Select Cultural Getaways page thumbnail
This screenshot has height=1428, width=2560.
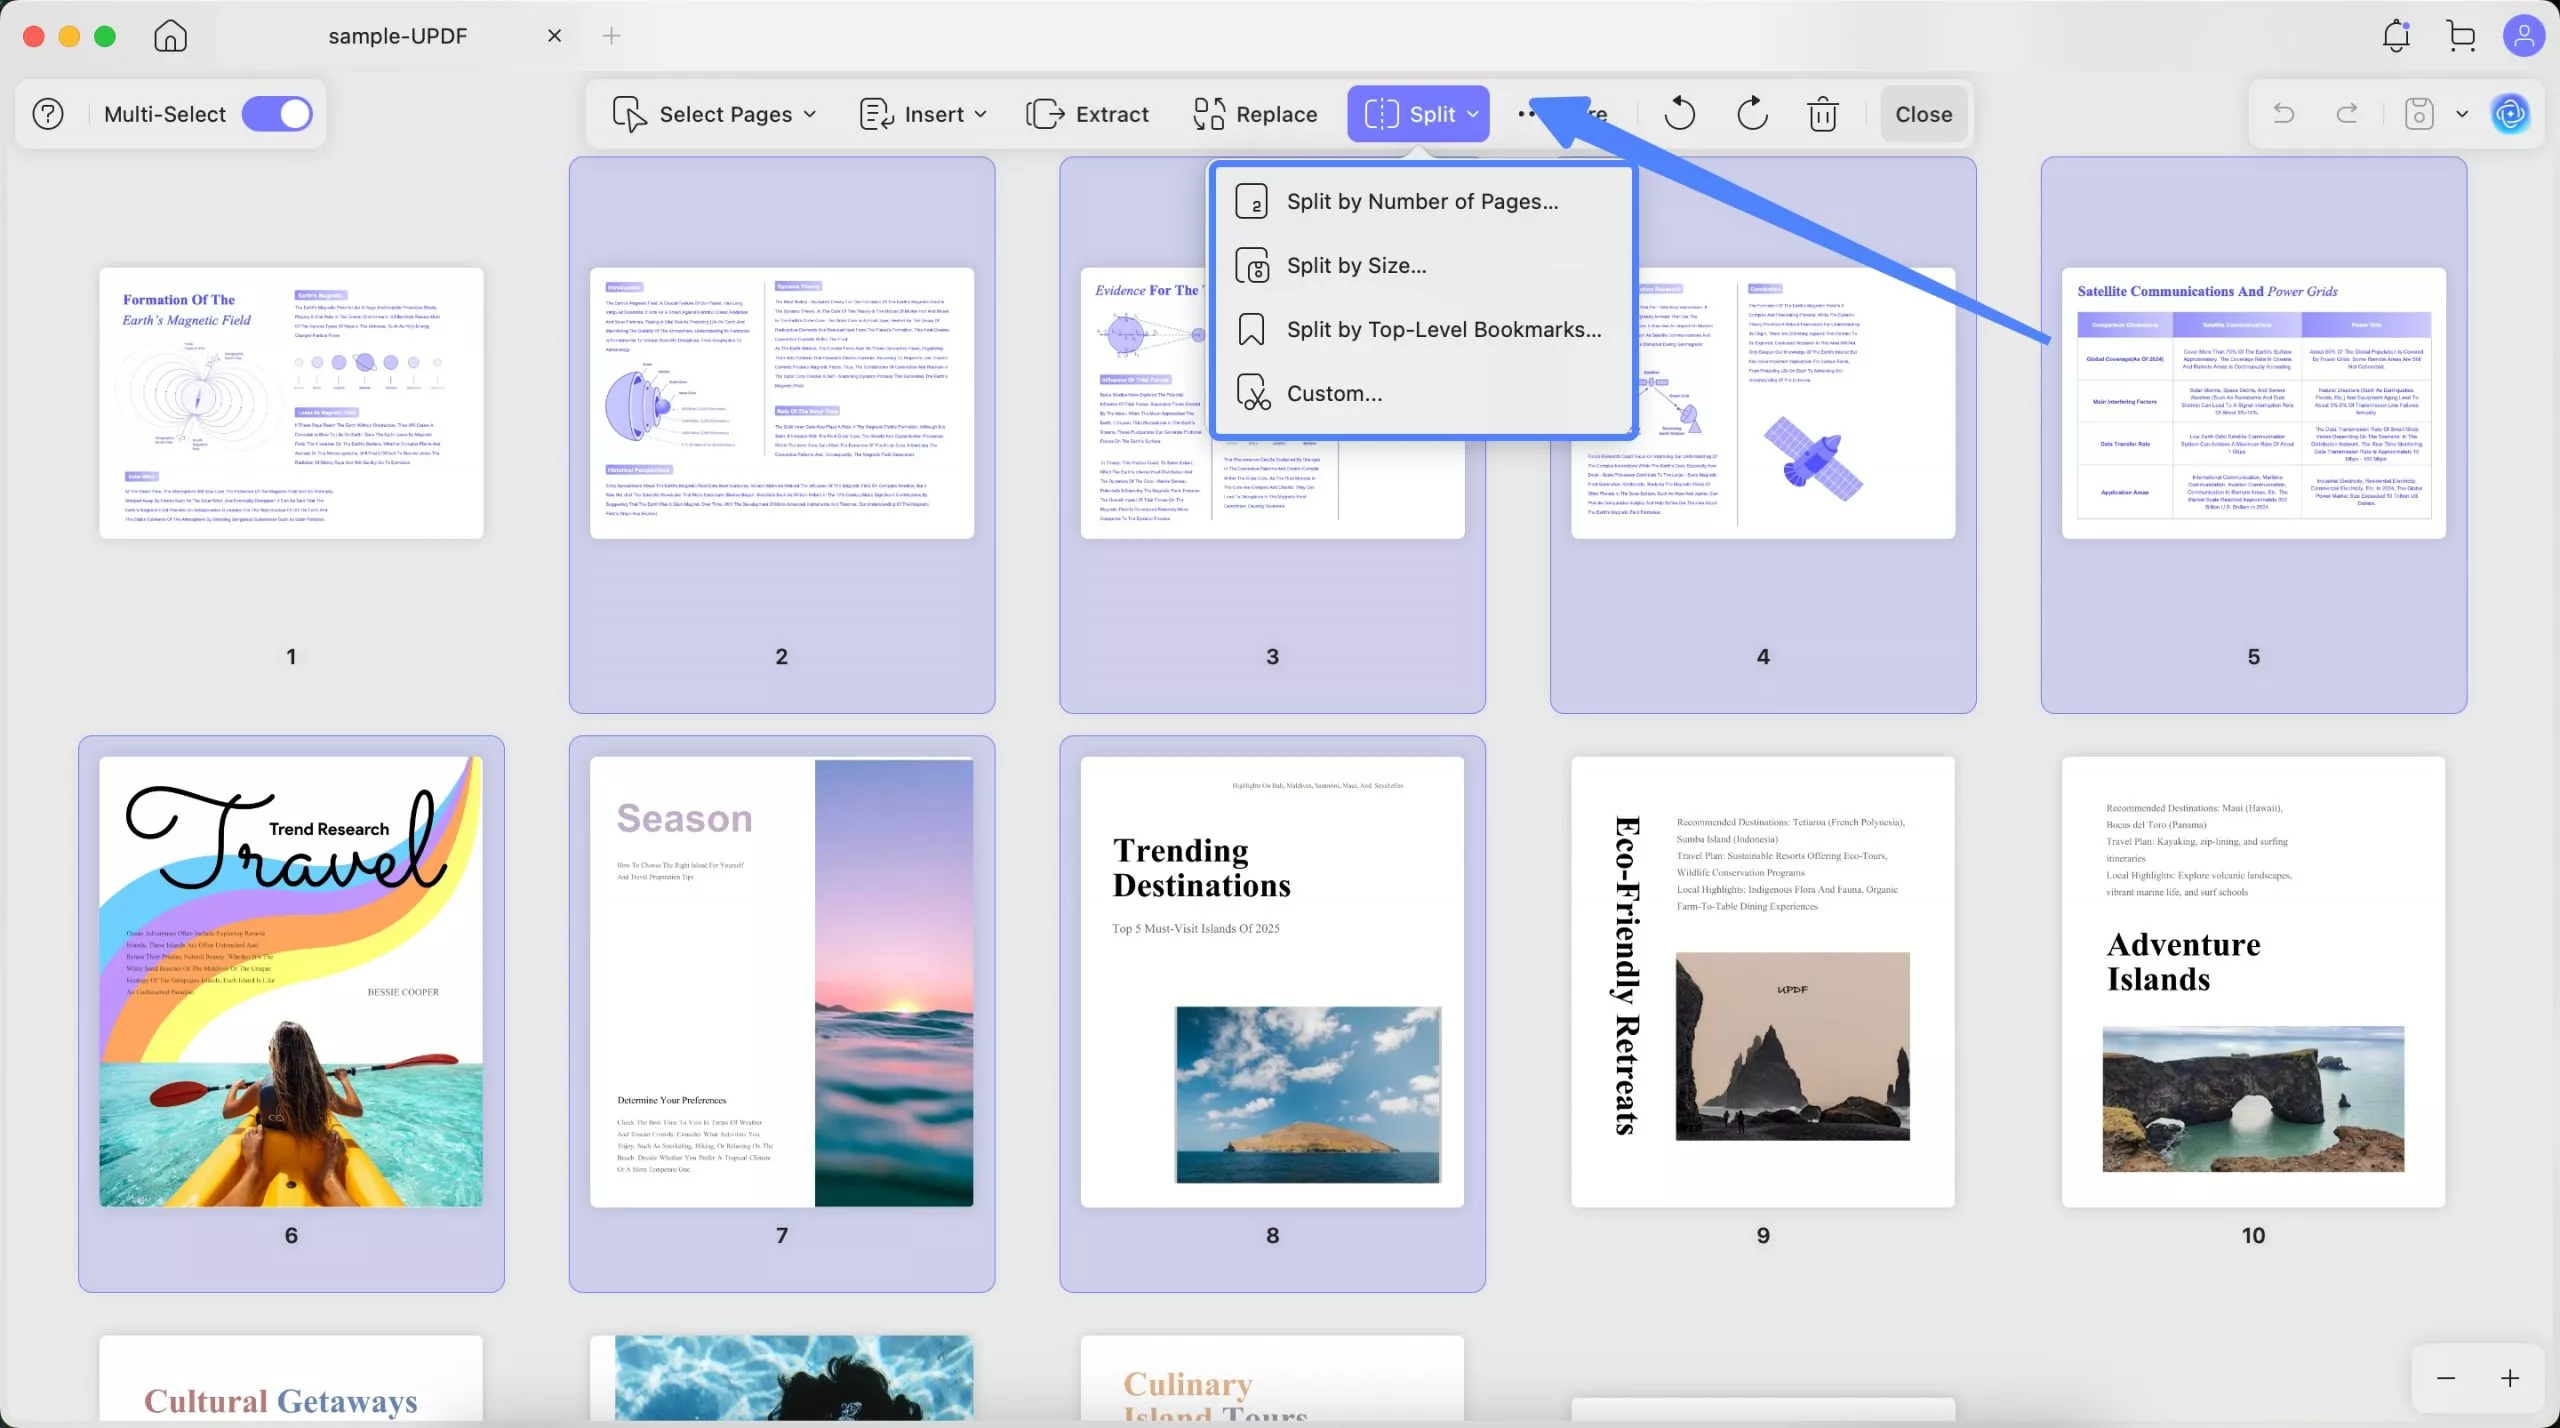(291, 1377)
